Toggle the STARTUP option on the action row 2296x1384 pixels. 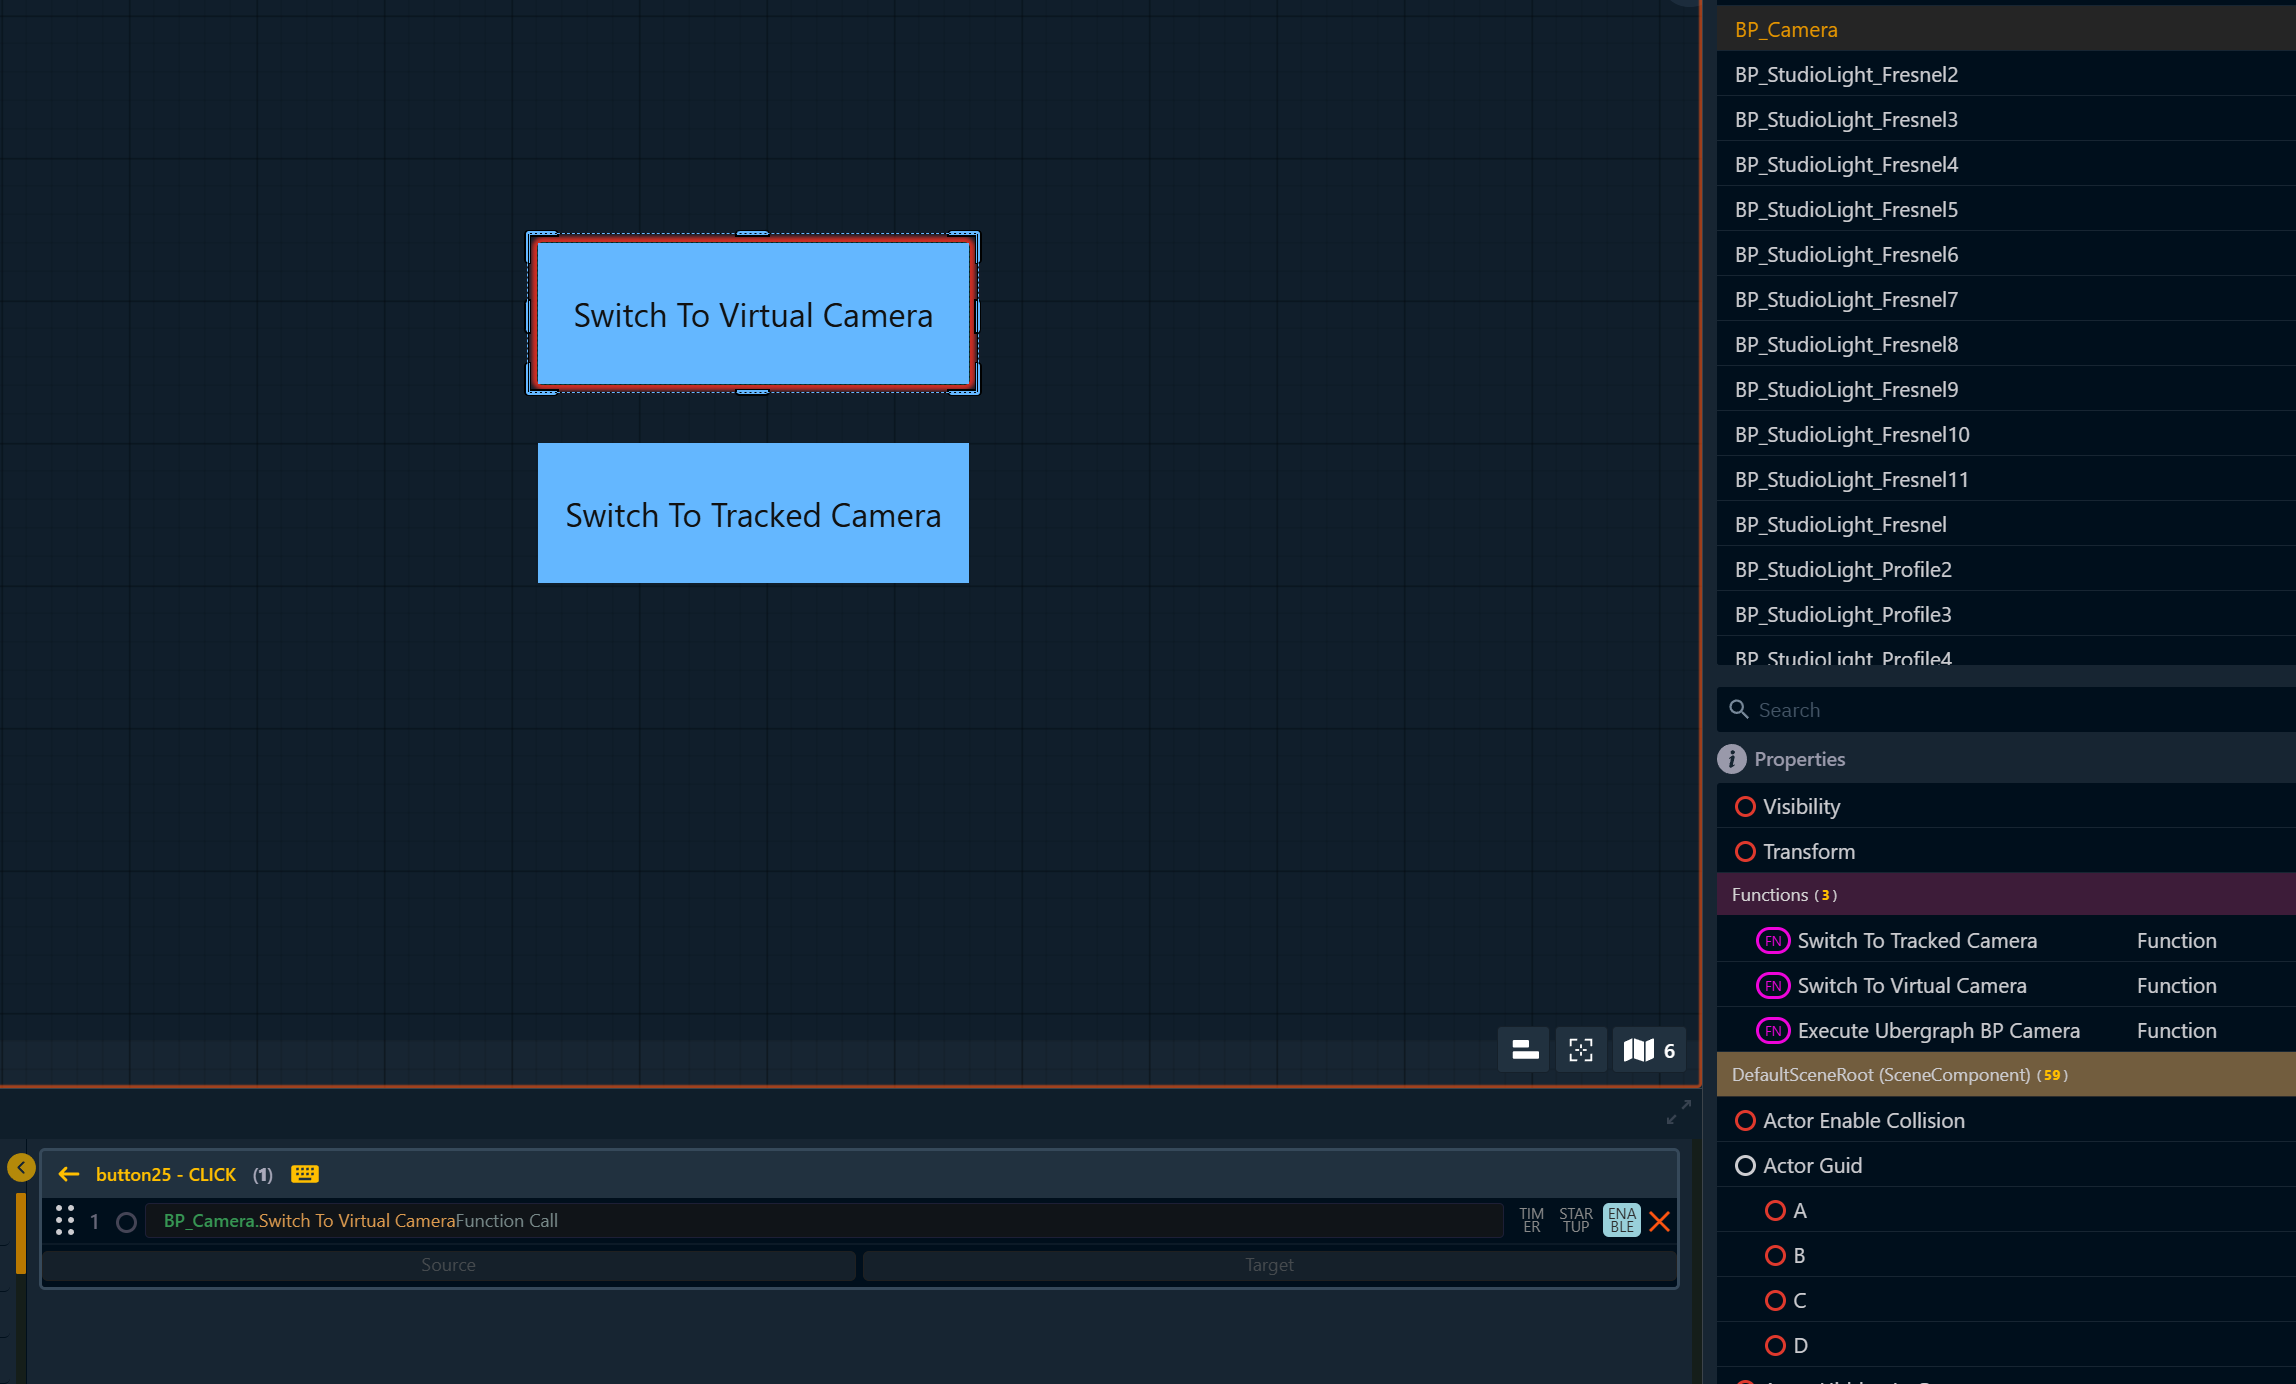[1576, 1220]
